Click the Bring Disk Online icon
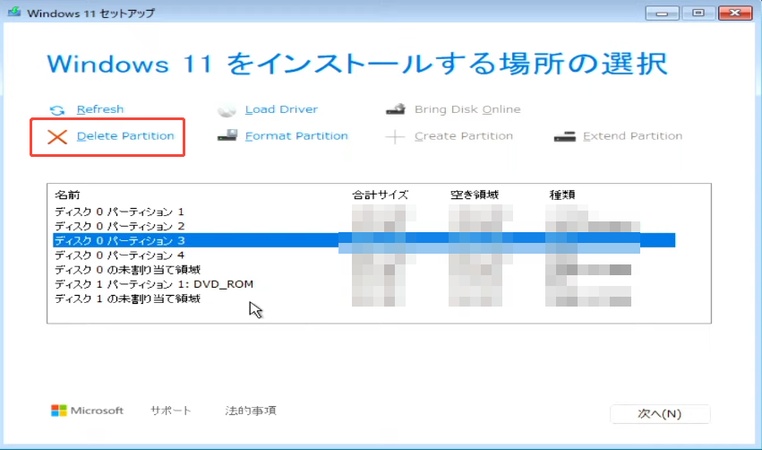Viewport: 762px width, 450px height. pos(396,110)
